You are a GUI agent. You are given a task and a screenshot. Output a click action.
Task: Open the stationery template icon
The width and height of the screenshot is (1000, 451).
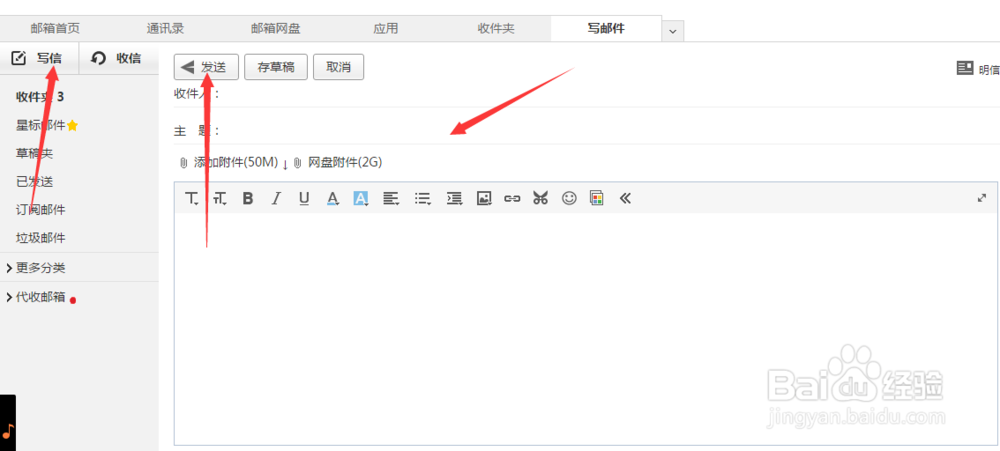click(596, 198)
